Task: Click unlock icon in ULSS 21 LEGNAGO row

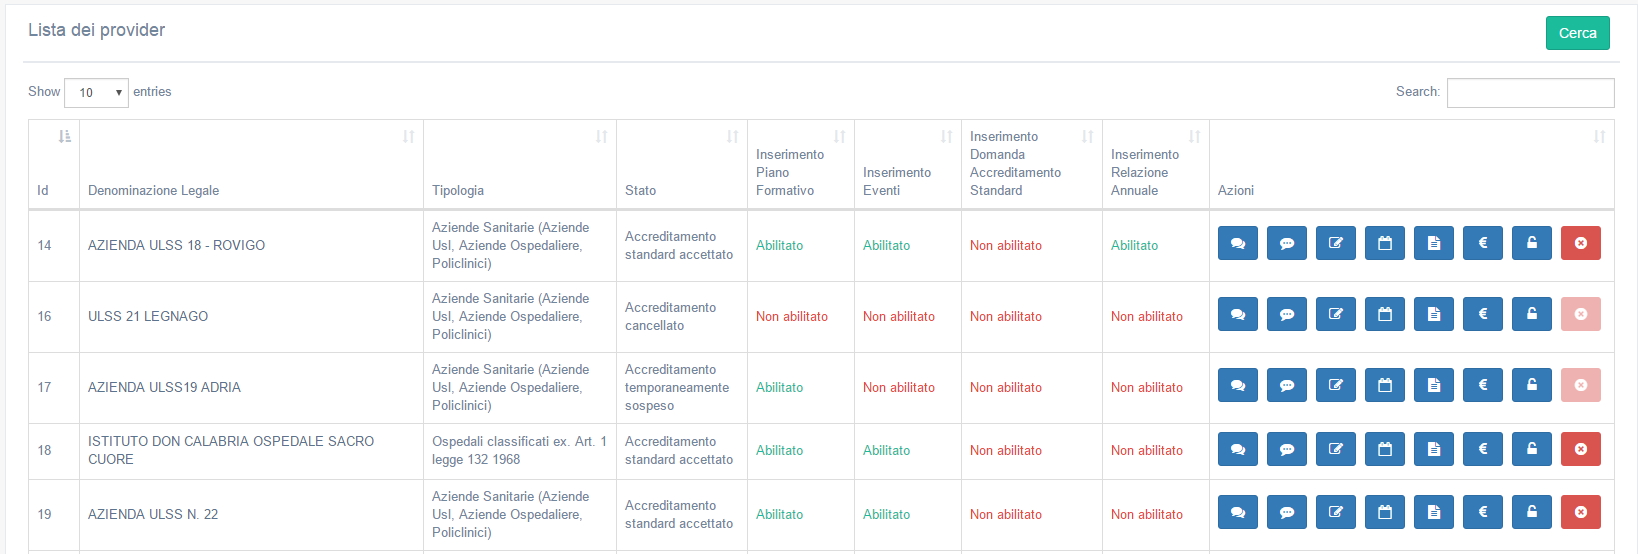Action: [1531, 314]
